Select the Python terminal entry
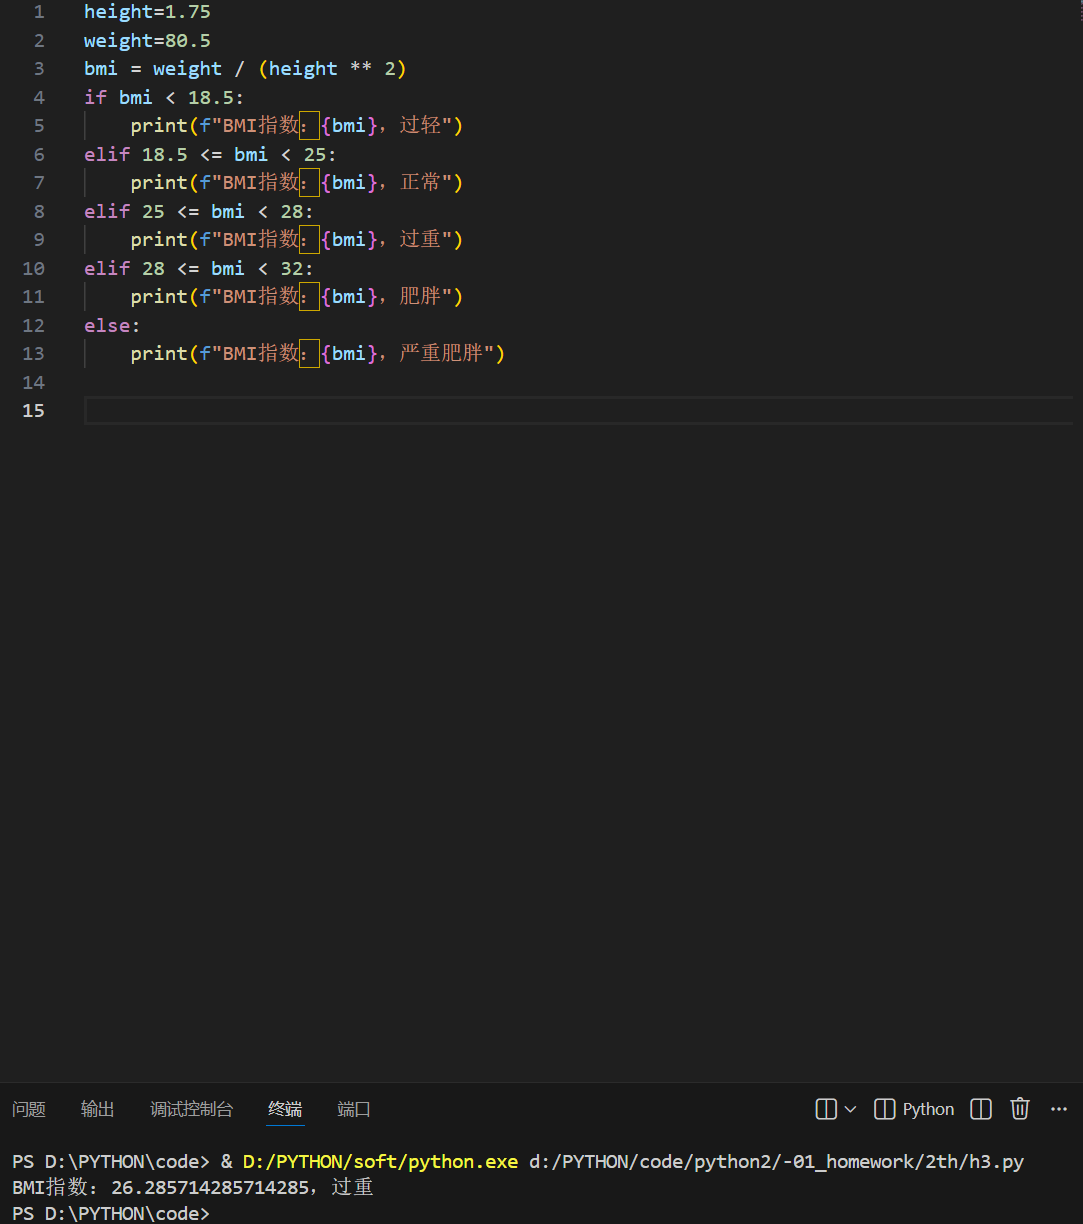1083x1224 pixels. (928, 1108)
